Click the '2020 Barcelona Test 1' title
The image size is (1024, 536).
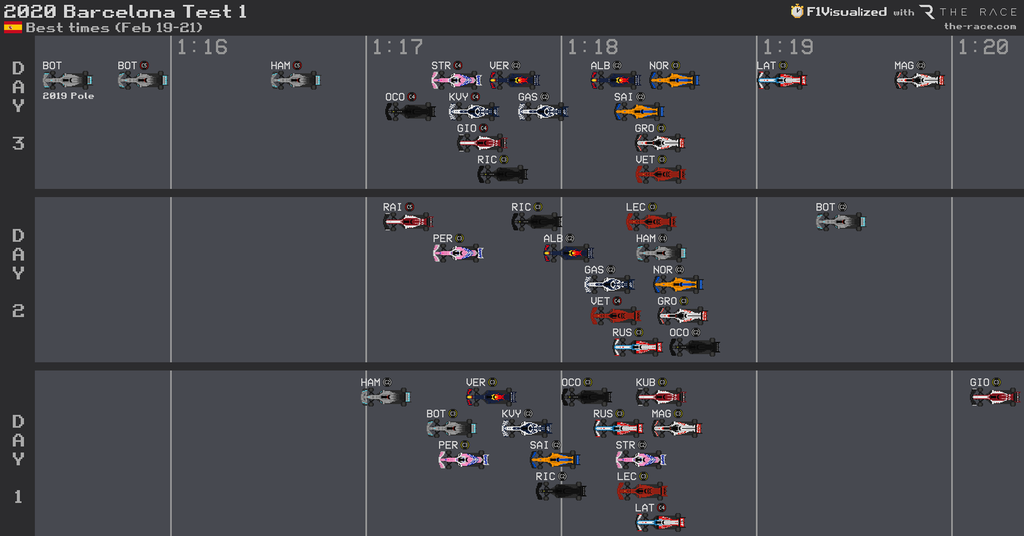(x=125, y=11)
